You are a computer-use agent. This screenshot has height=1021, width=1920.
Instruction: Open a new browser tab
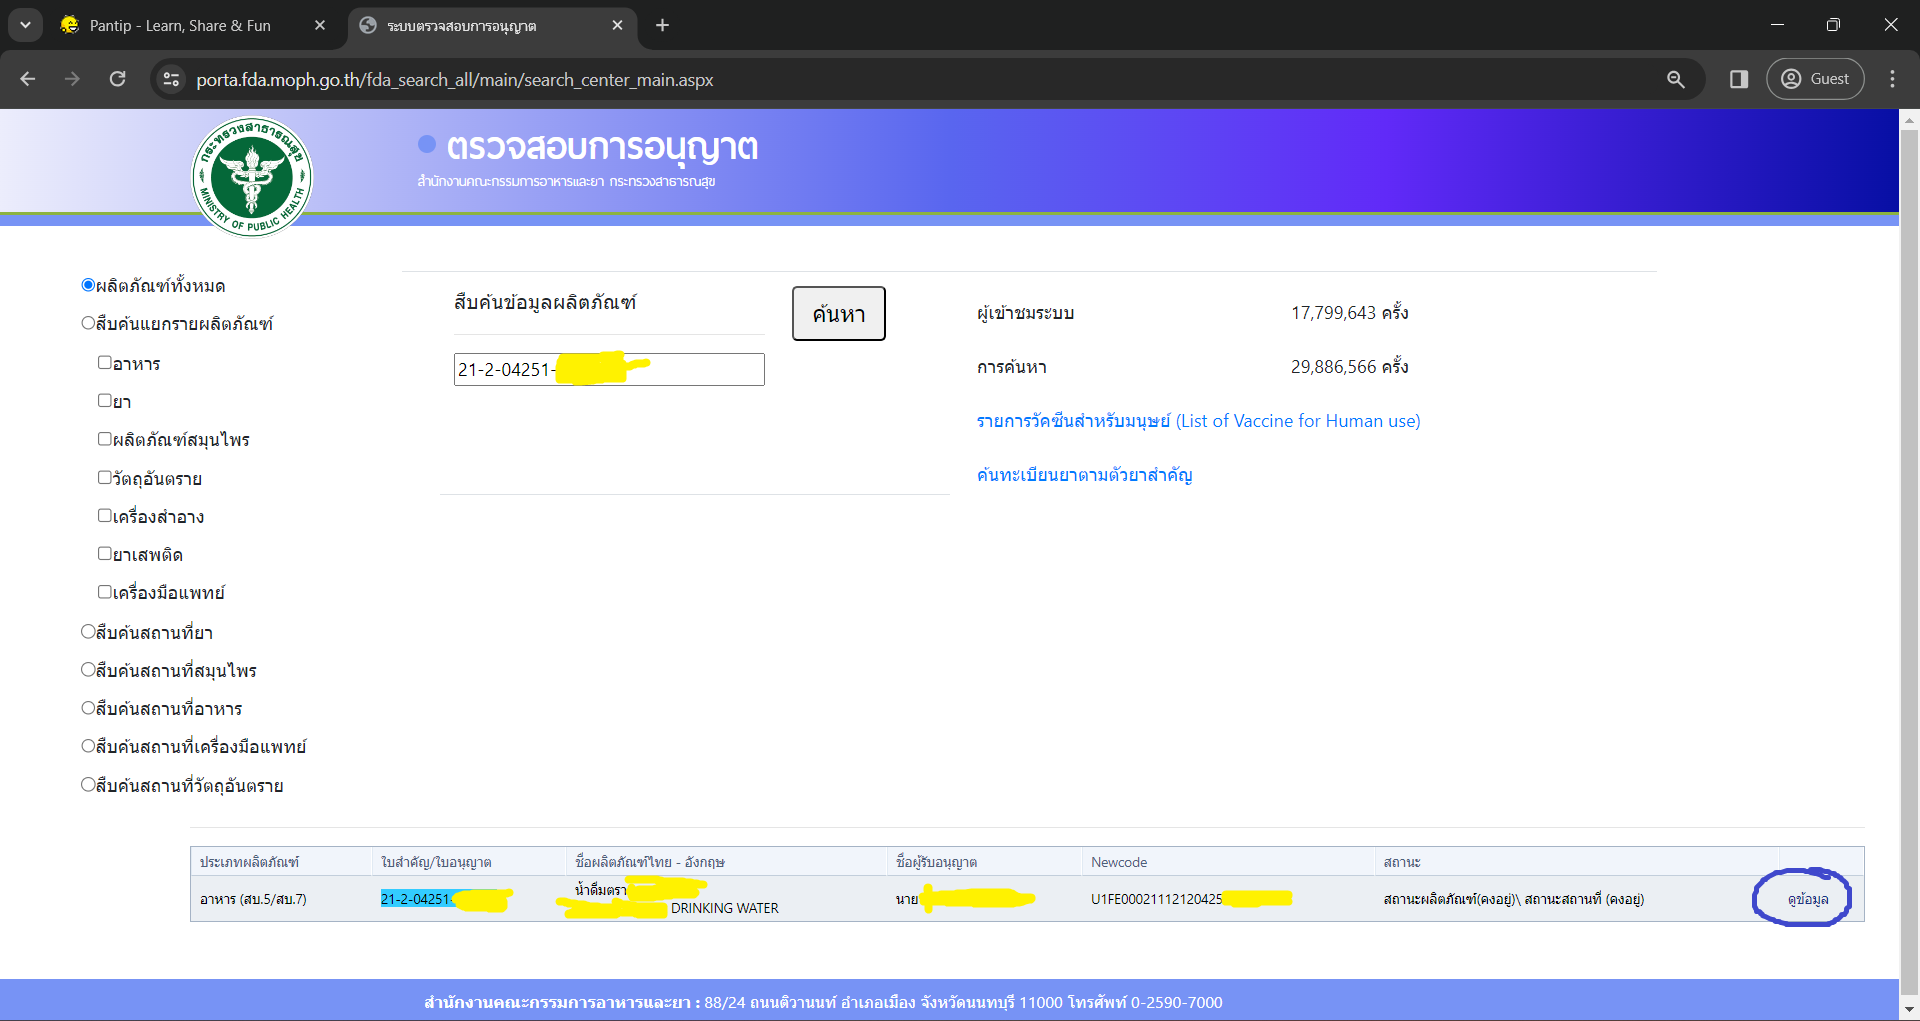click(x=662, y=26)
